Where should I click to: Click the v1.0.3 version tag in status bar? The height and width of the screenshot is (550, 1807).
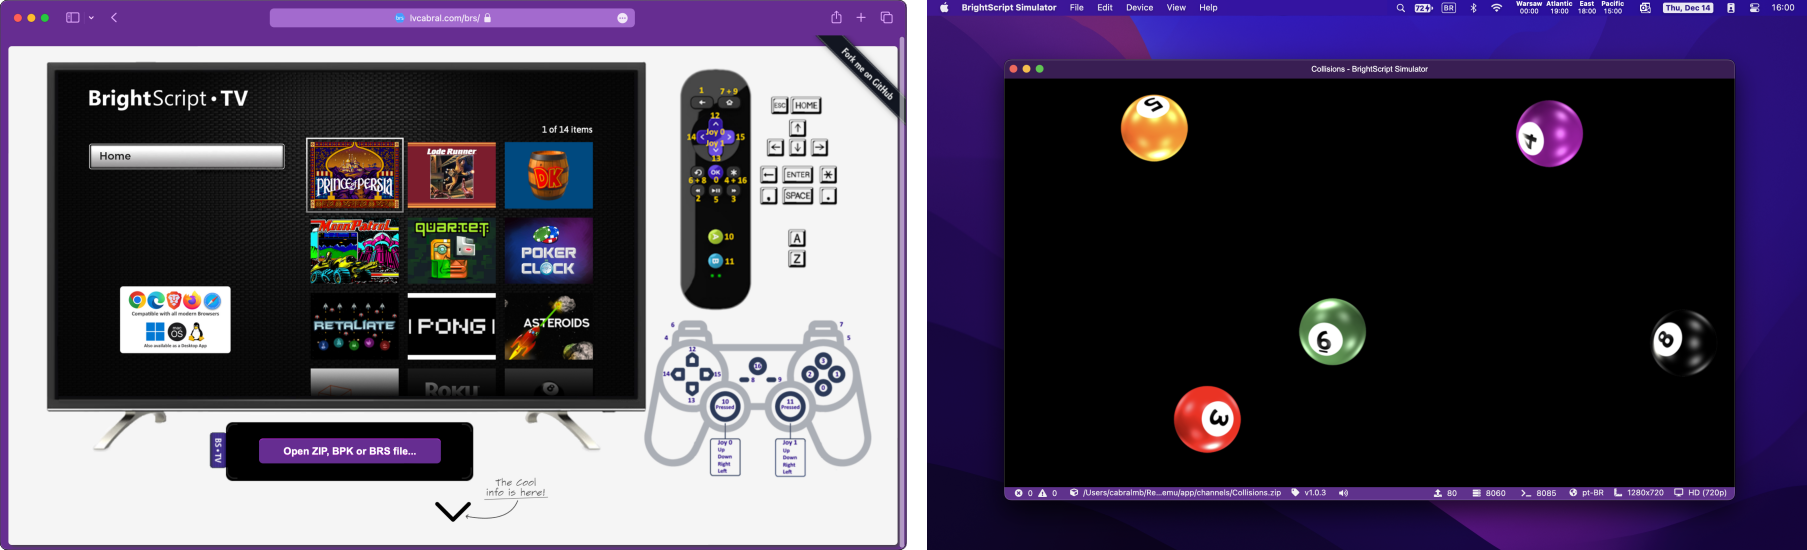[1309, 493]
